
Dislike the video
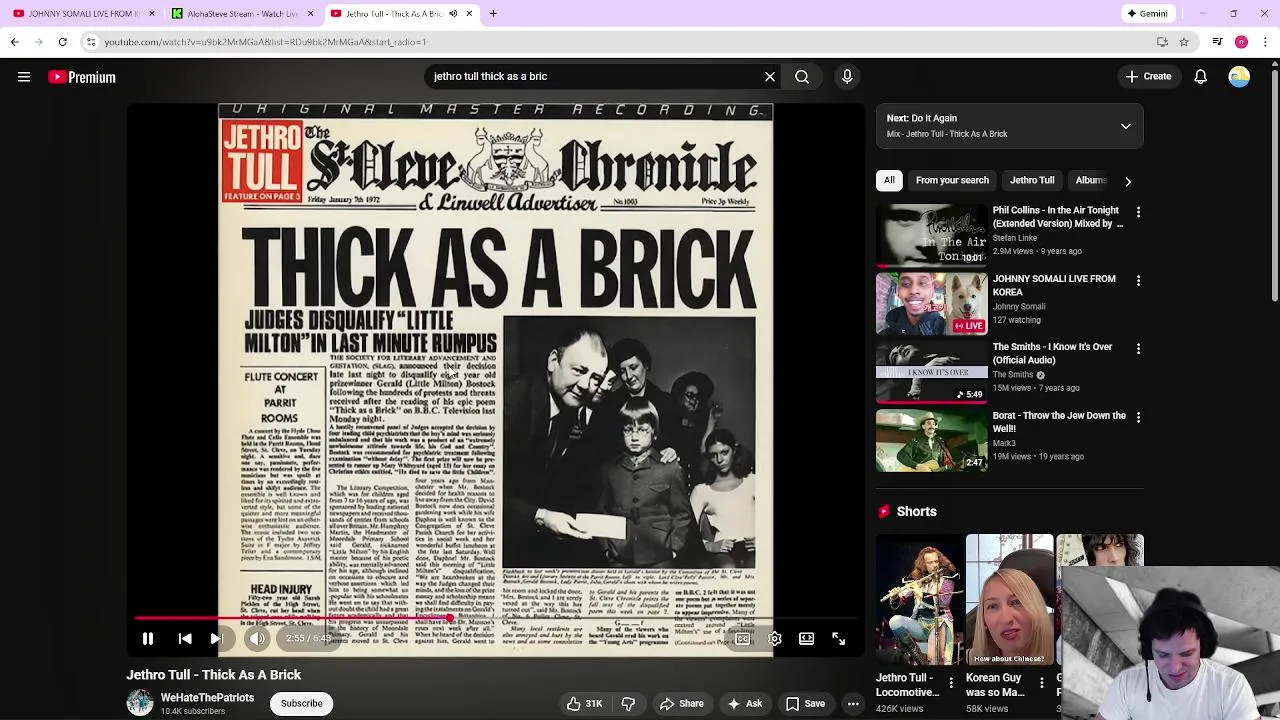tap(628, 703)
